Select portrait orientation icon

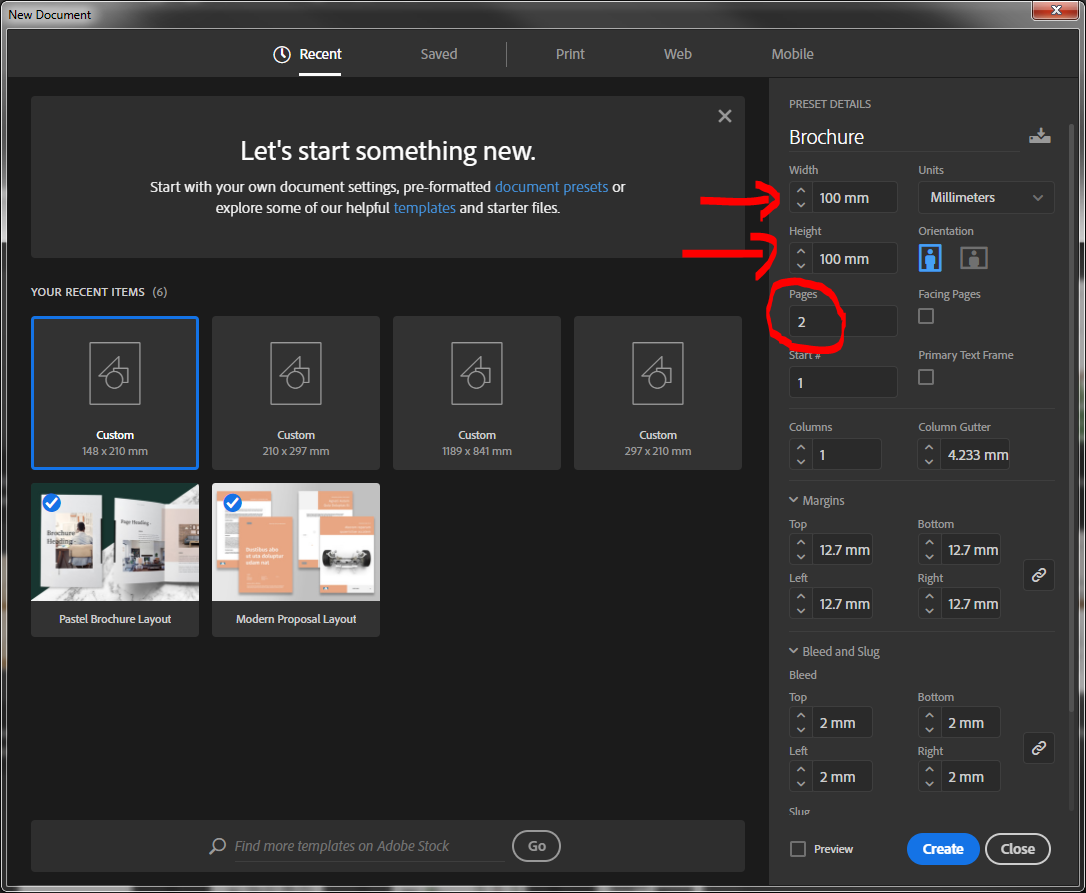930,258
